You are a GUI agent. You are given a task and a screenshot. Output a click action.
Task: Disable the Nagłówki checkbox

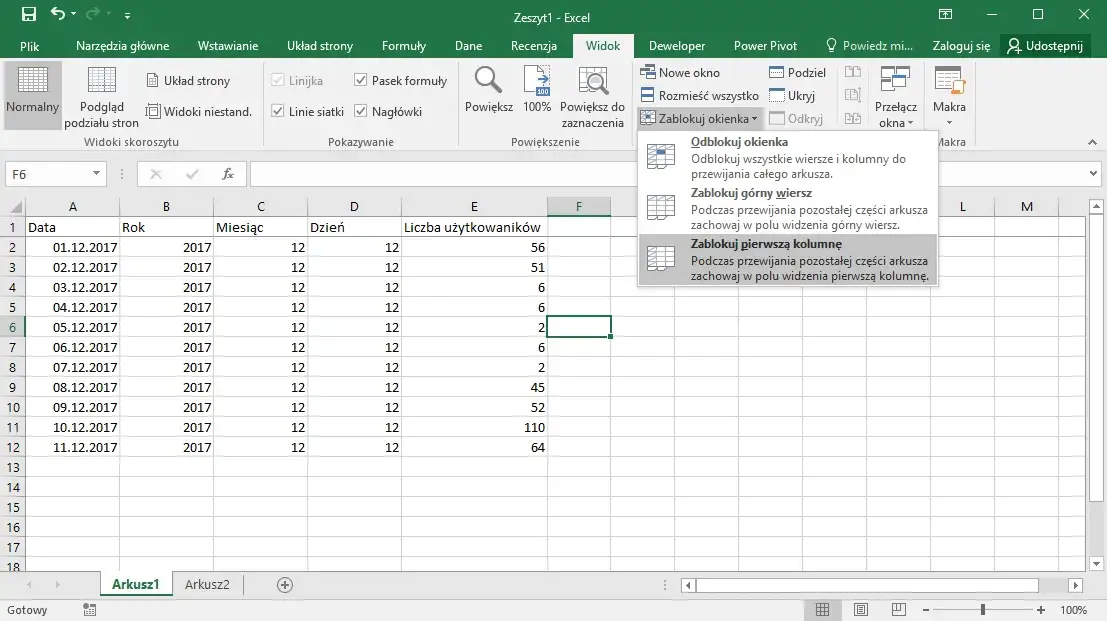361,112
